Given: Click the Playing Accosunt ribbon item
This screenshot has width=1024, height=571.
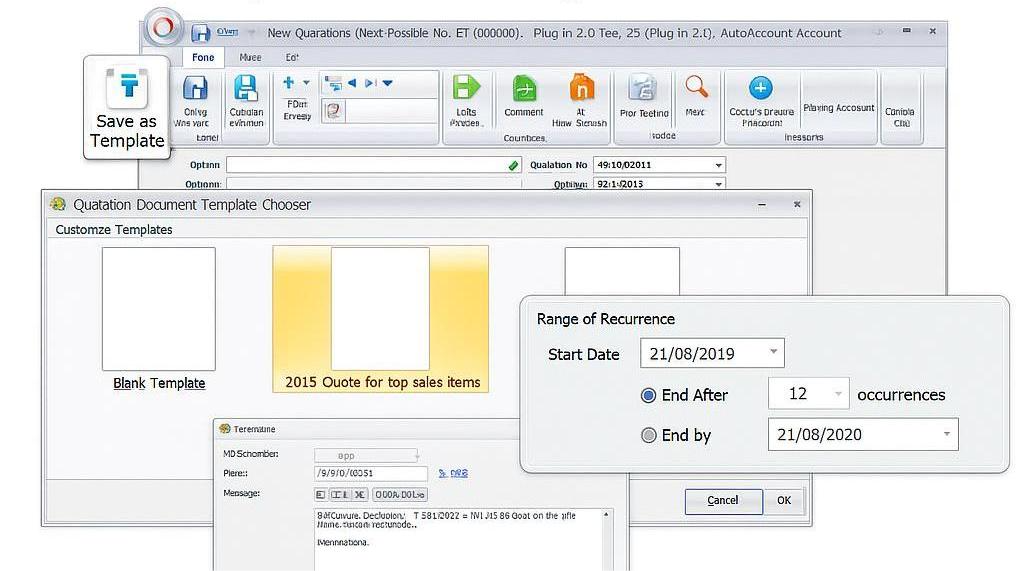Looking at the screenshot, I should [839, 108].
